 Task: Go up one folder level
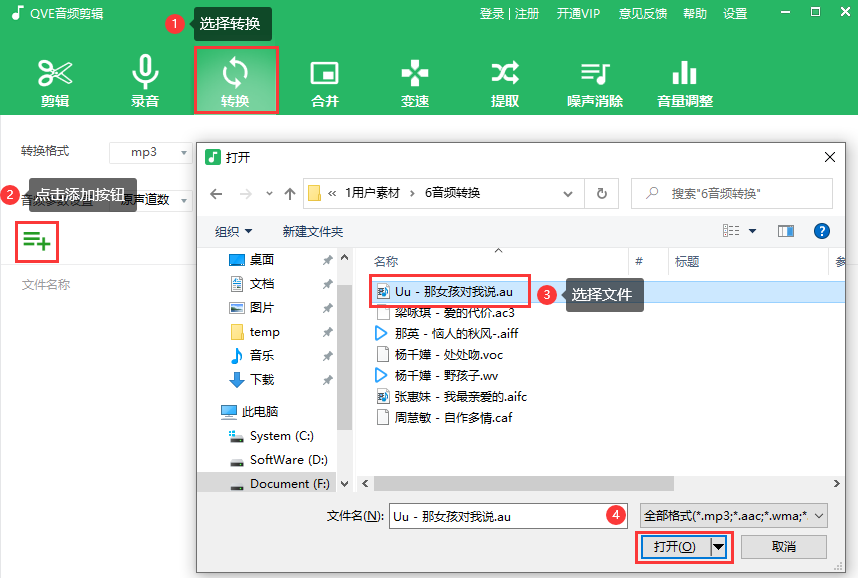(x=290, y=194)
